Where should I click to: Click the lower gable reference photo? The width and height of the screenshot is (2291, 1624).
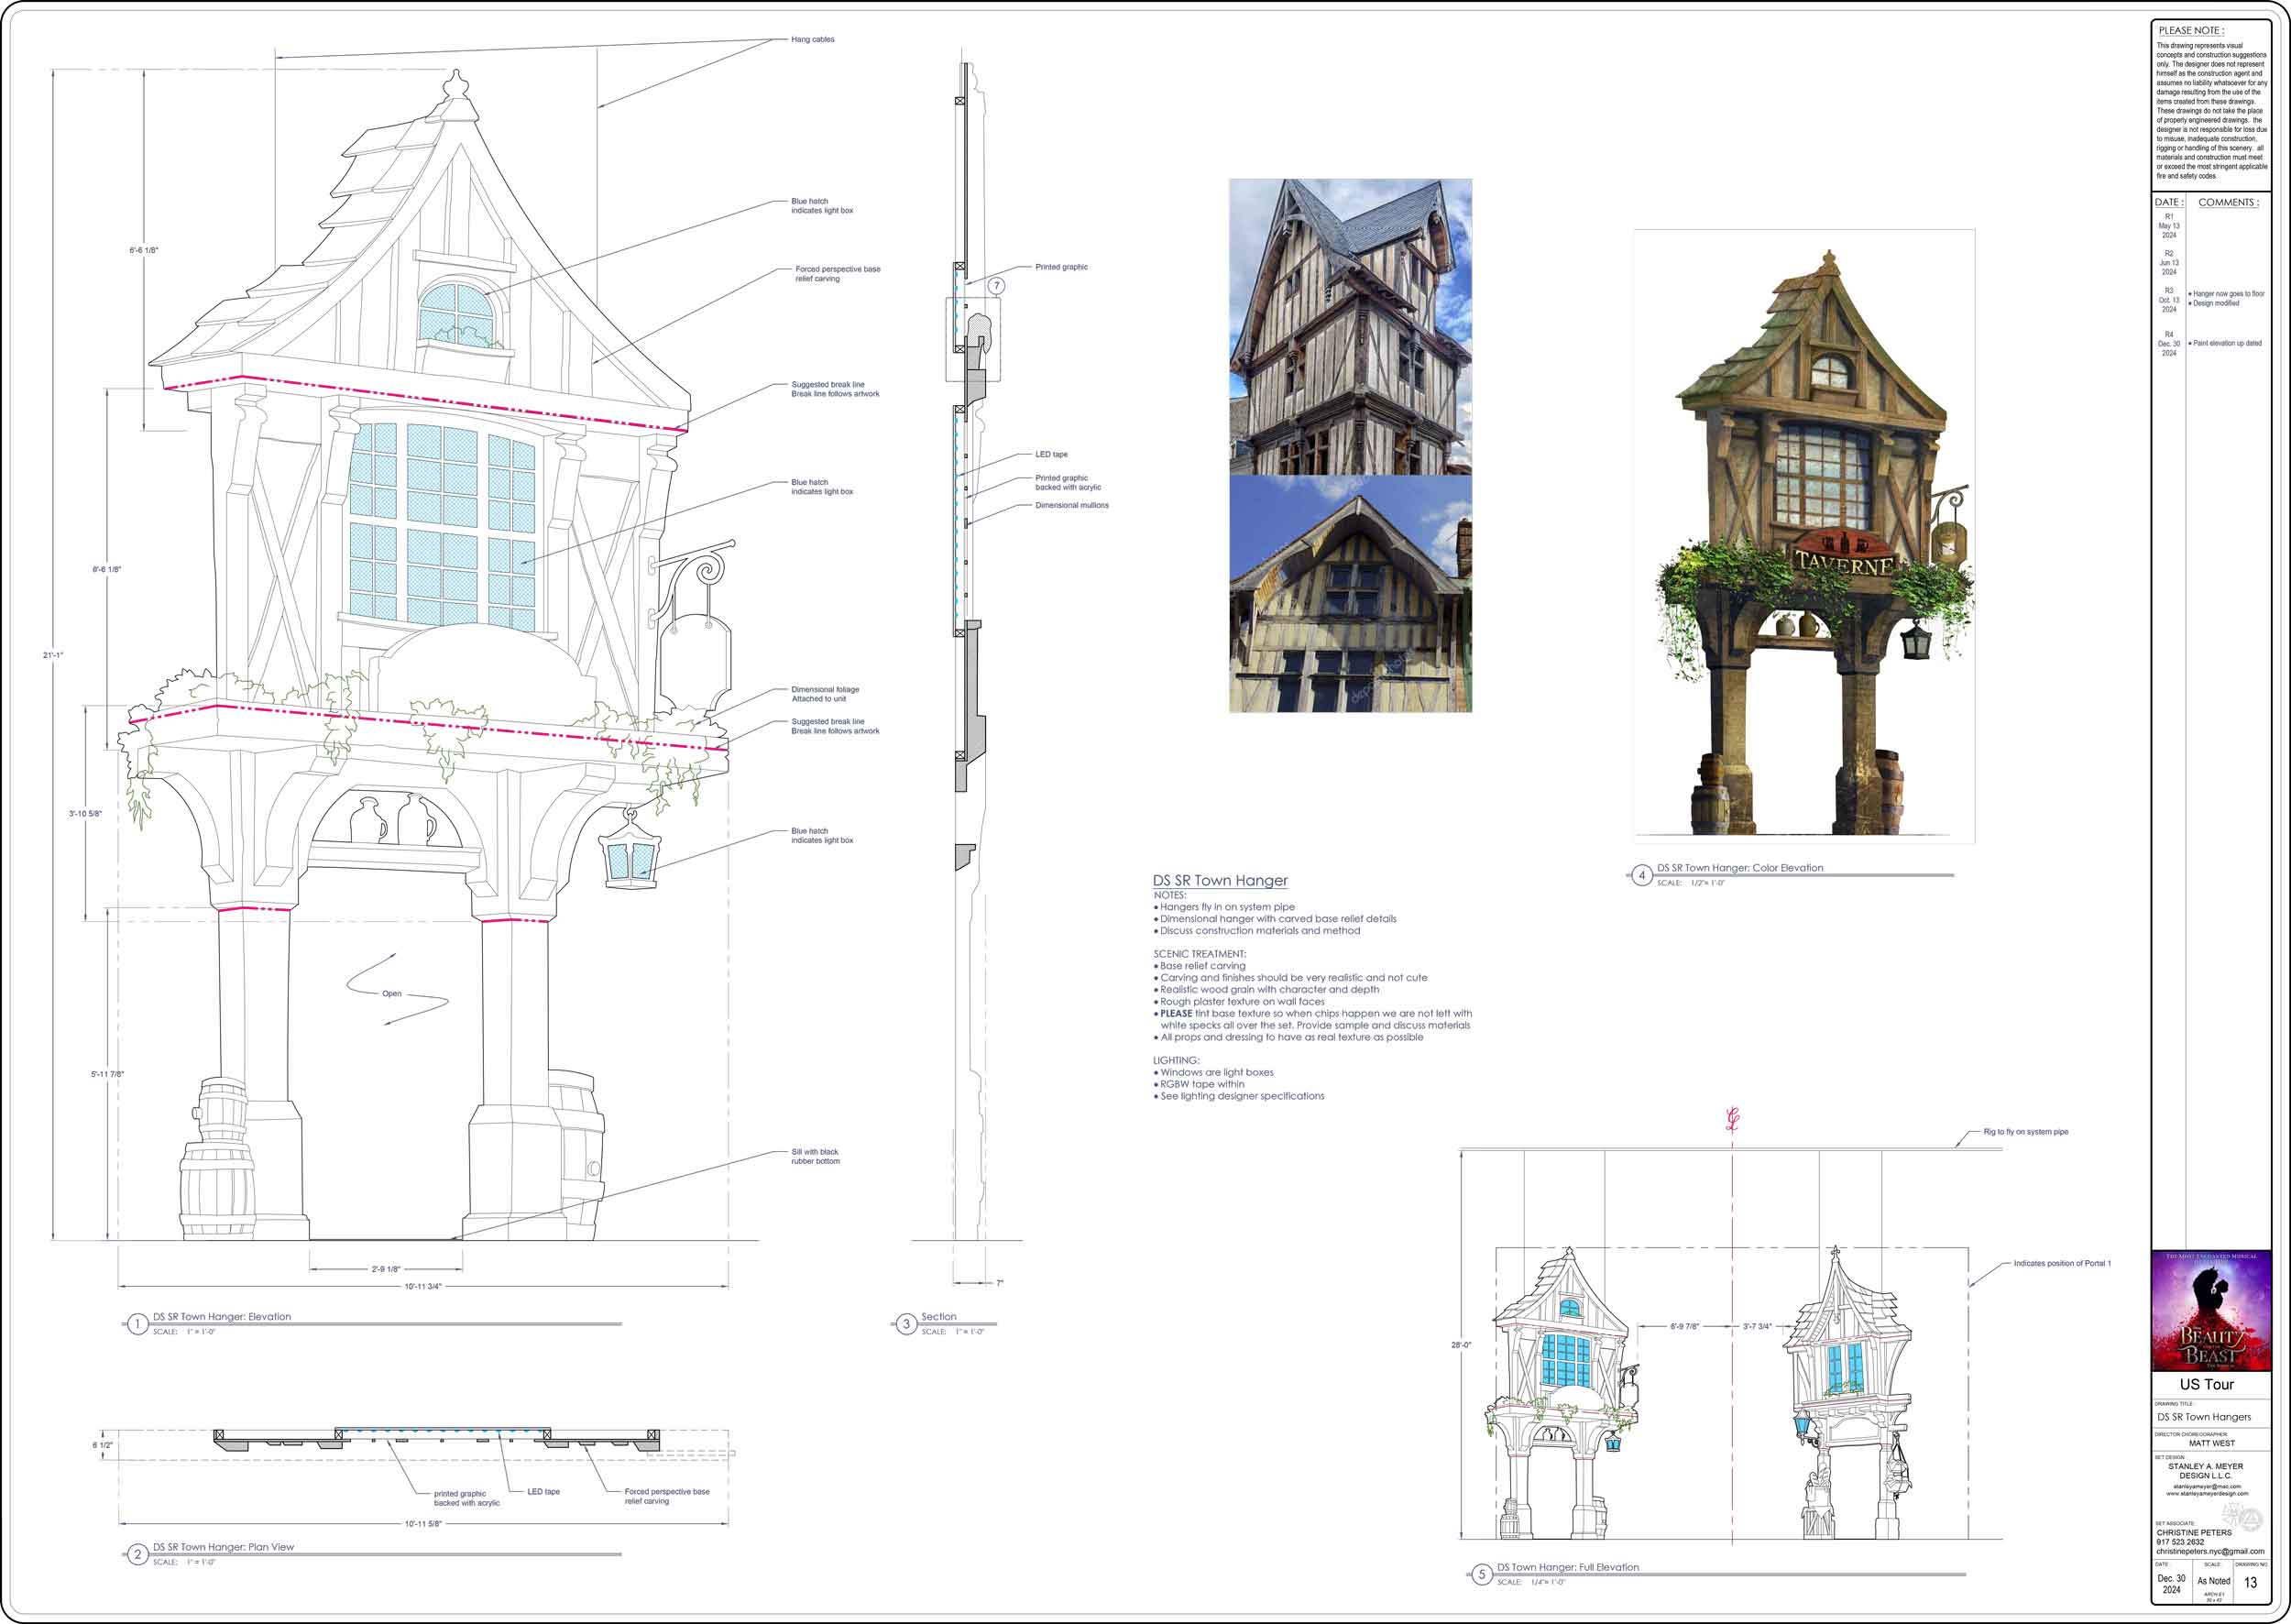[x=1350, y=594]
